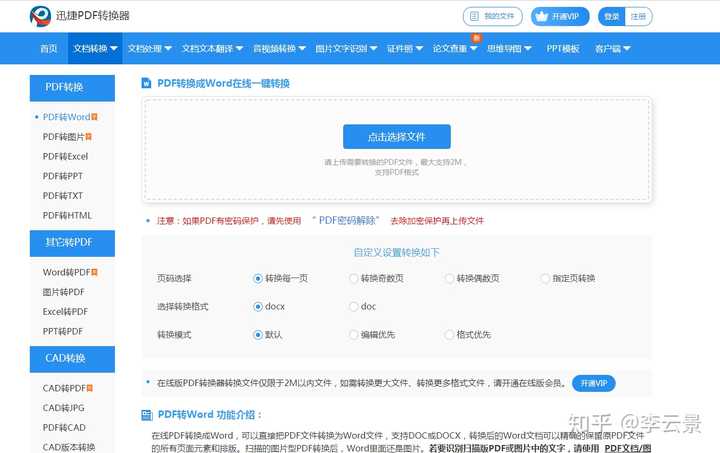Click the document icon in 我的文件 button

point(474,17)
